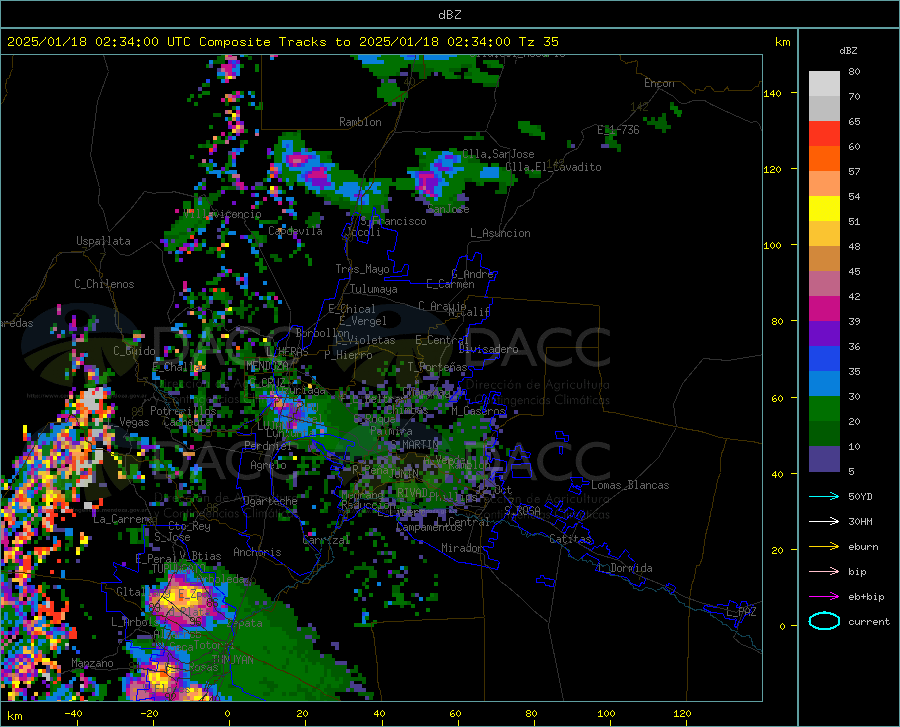Click the Catitas map label
This screenshot has width=900, height=727.
(570, 539)
